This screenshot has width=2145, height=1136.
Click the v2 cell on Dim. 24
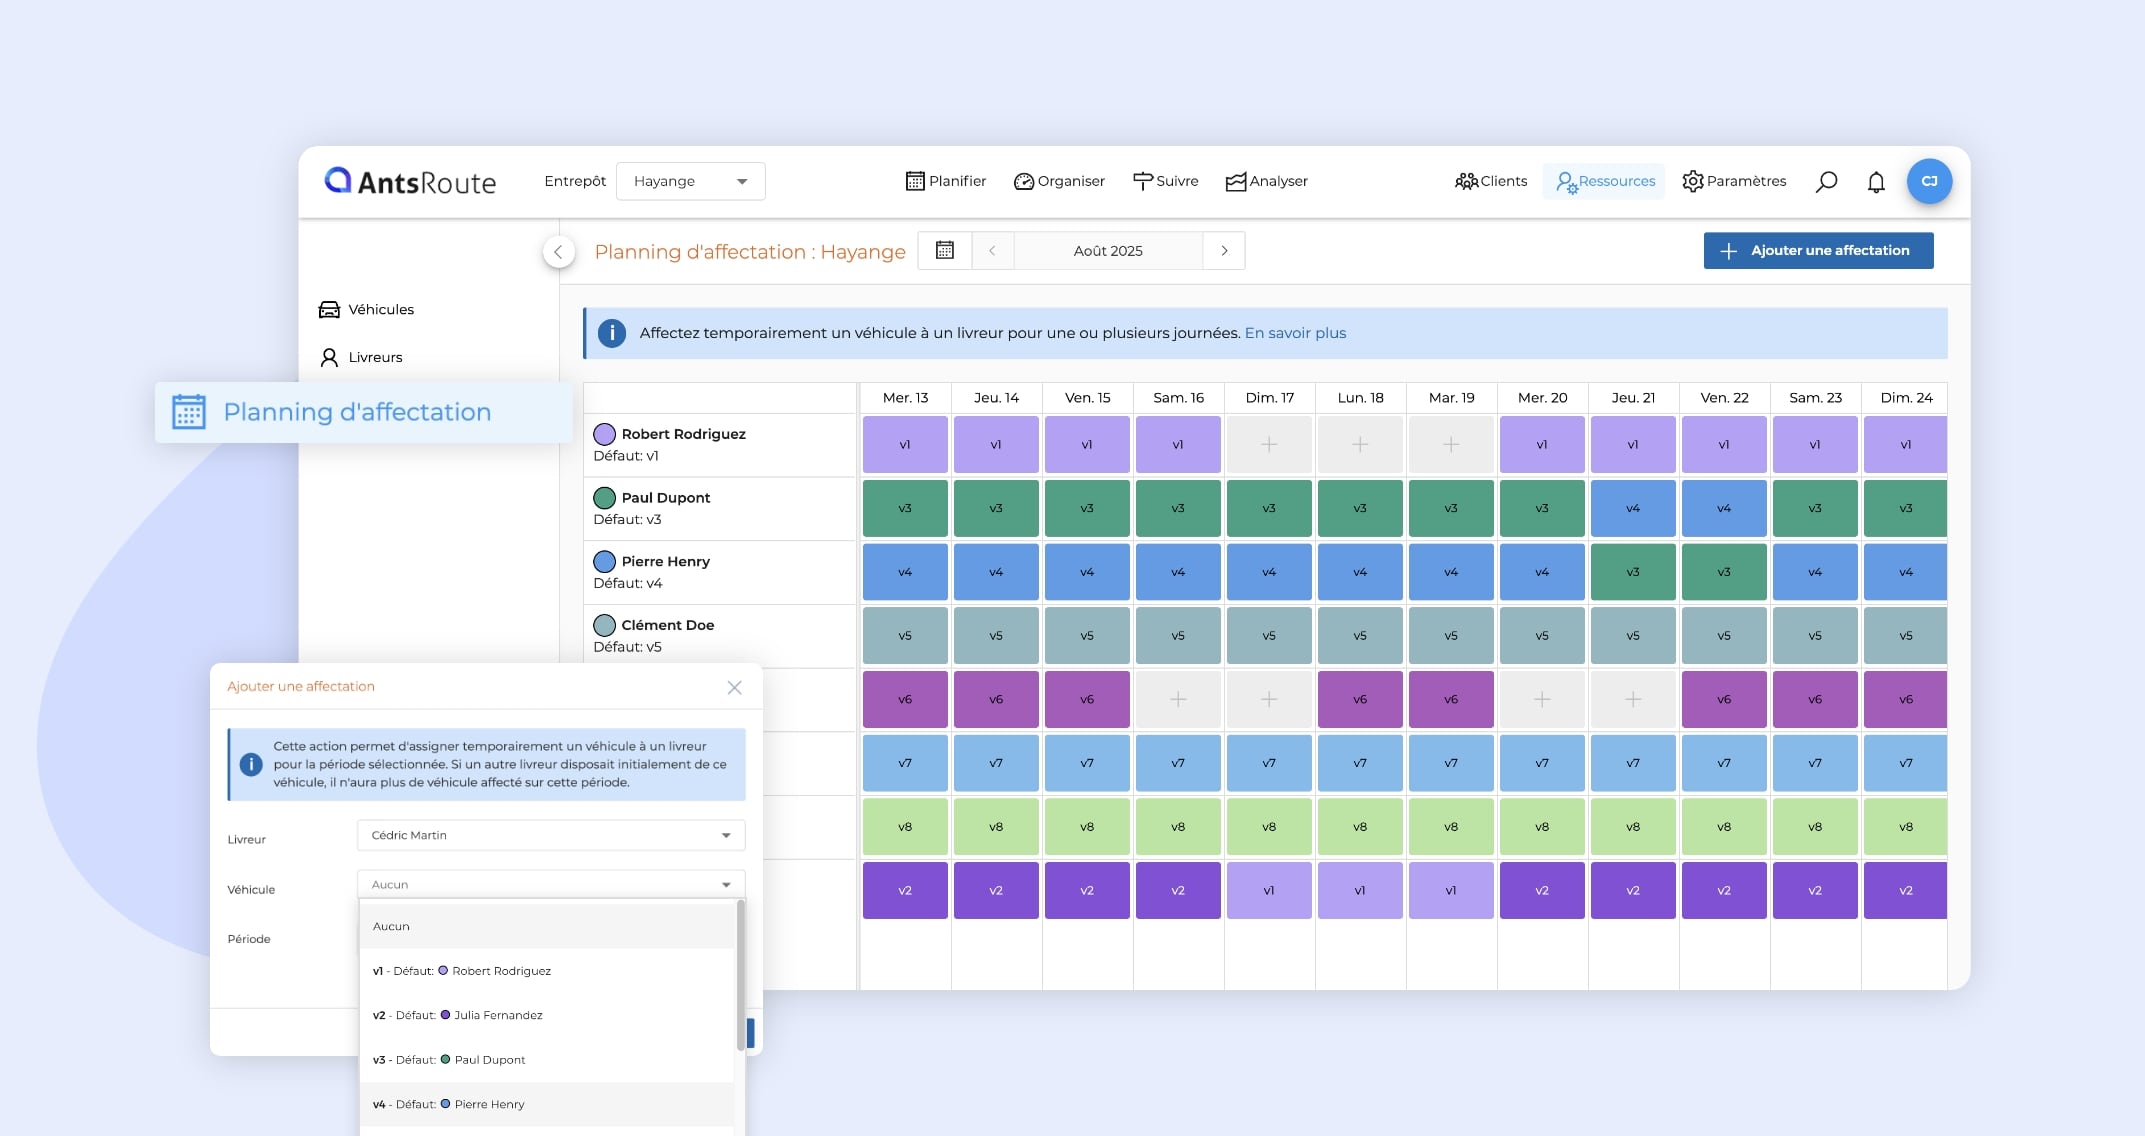coord(1905,890)
